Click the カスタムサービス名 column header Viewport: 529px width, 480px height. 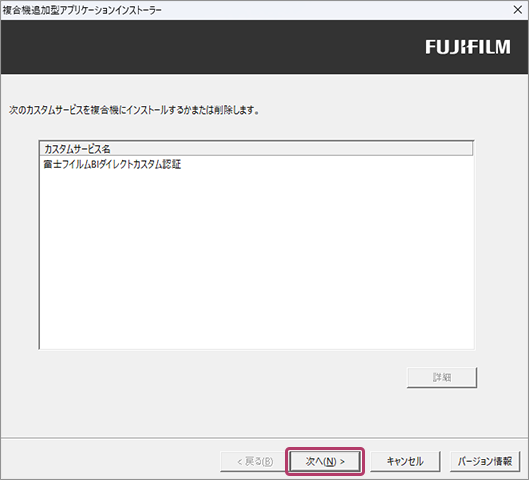77,149
